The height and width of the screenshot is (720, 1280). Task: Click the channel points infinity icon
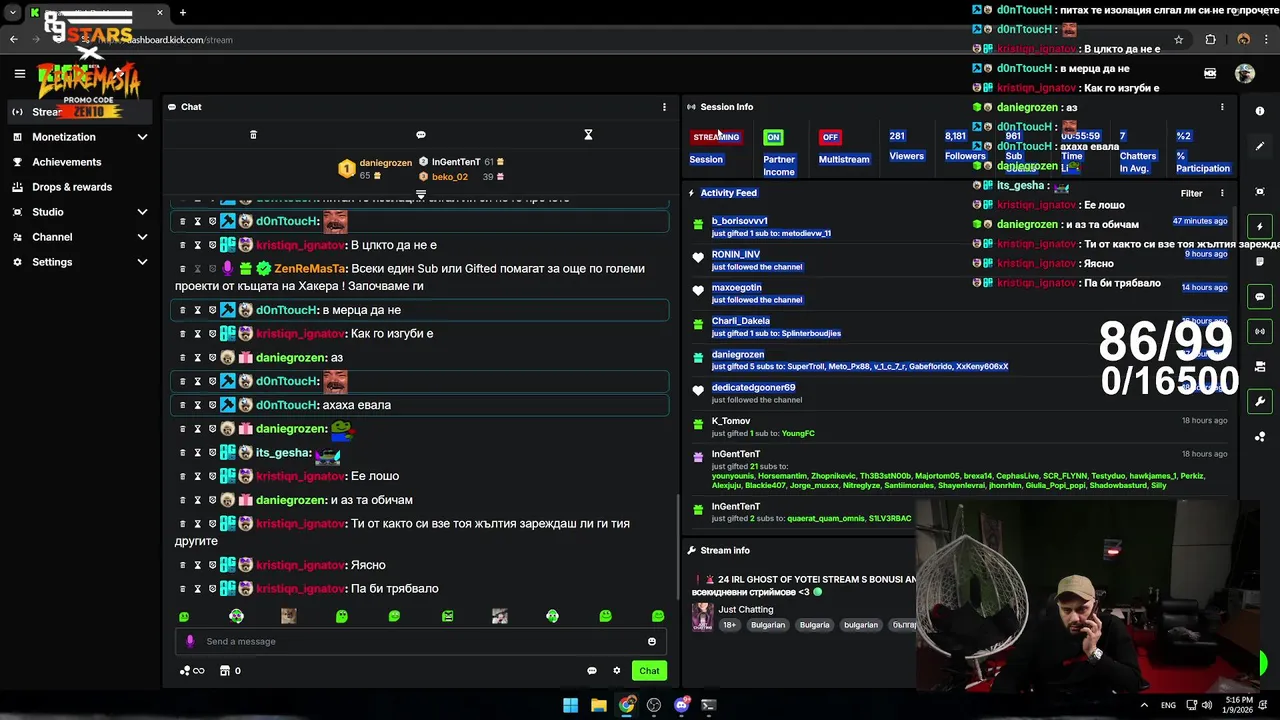[x=192, y=671]
